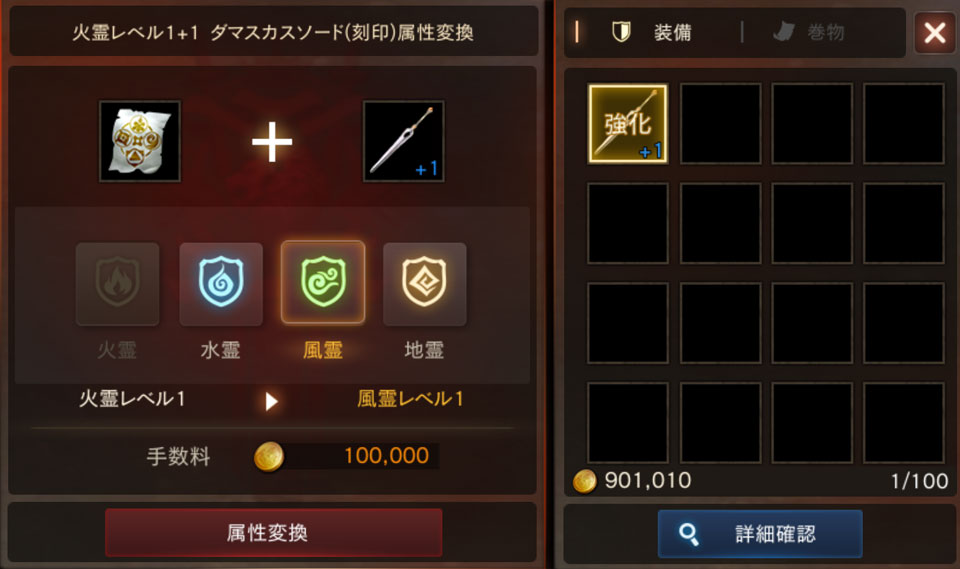Click the greyed-out 火霊 fire element icon
Viewport: 960px width, 569px height.
[118, 284]
